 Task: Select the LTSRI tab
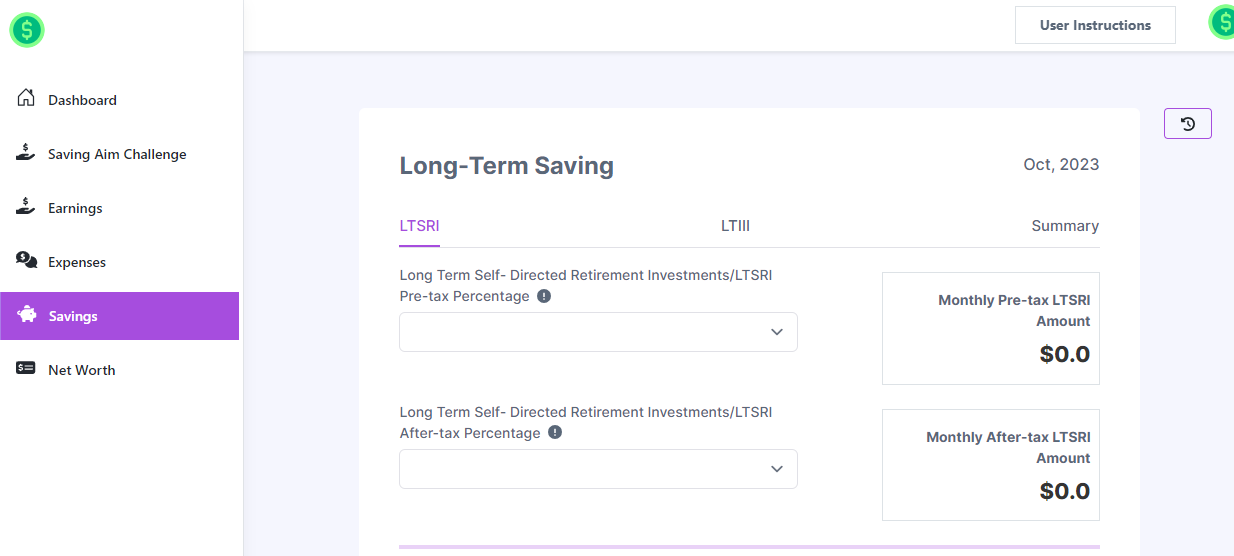(419, 226)
